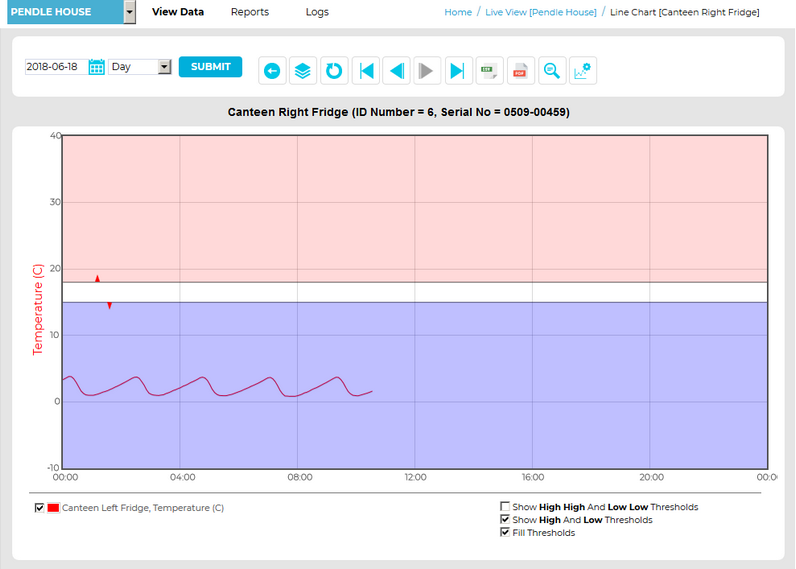The height and width of the screenshot is (569, 796).
Task: Jump to last period icon
Action: (458, 71)
